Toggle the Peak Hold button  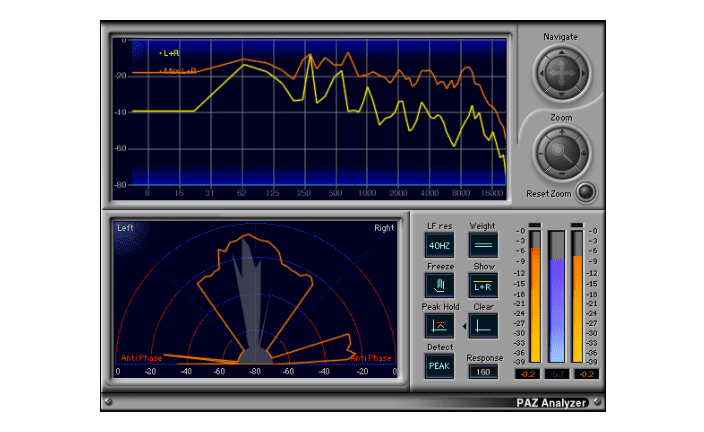pos(439,326)
